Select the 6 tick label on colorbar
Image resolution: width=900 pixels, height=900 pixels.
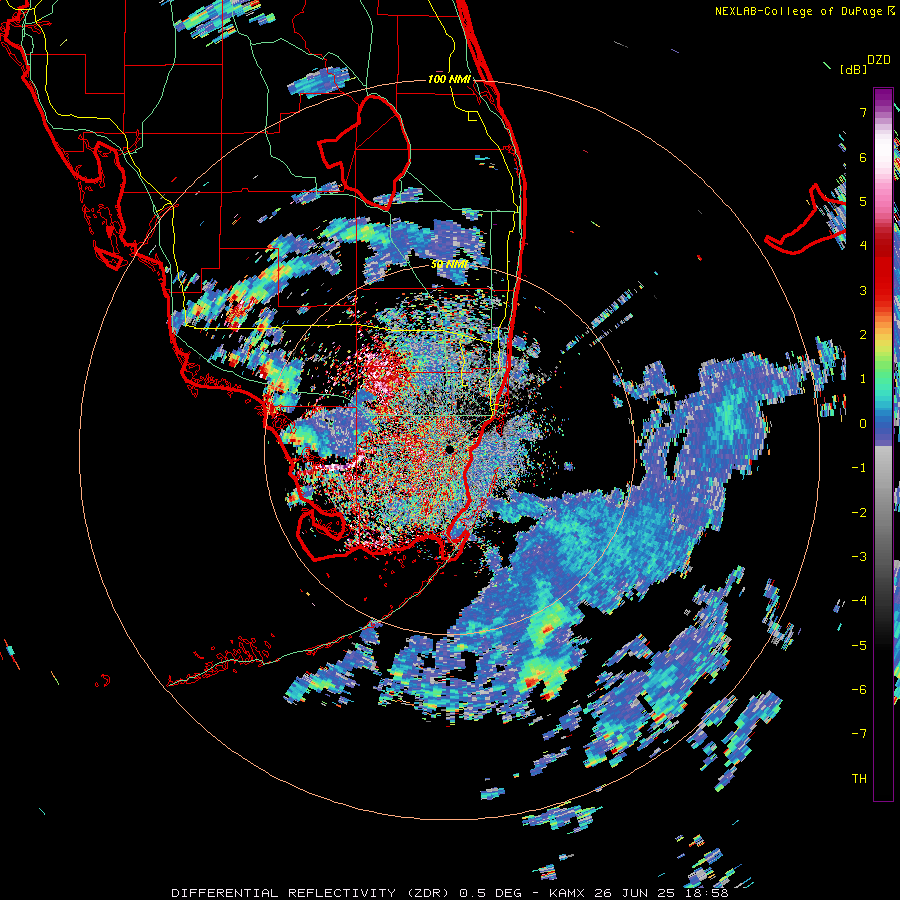pyautogui.click(x=863, y=157)
